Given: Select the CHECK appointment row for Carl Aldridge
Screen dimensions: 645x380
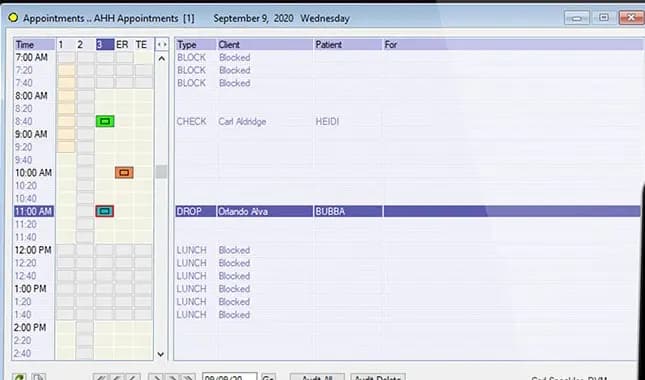Looking at the screenshot, I should 408,121.
